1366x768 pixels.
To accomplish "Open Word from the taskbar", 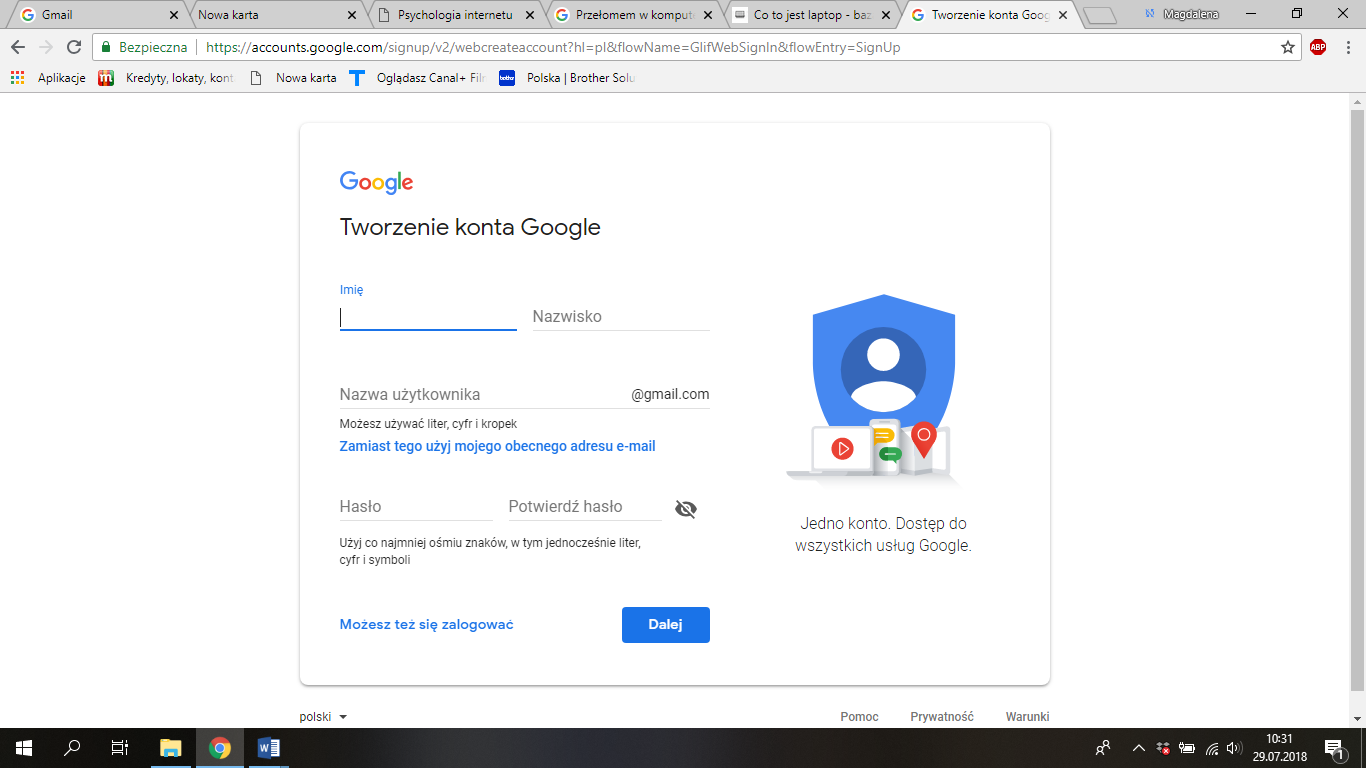I will click(x=268, y=748).
